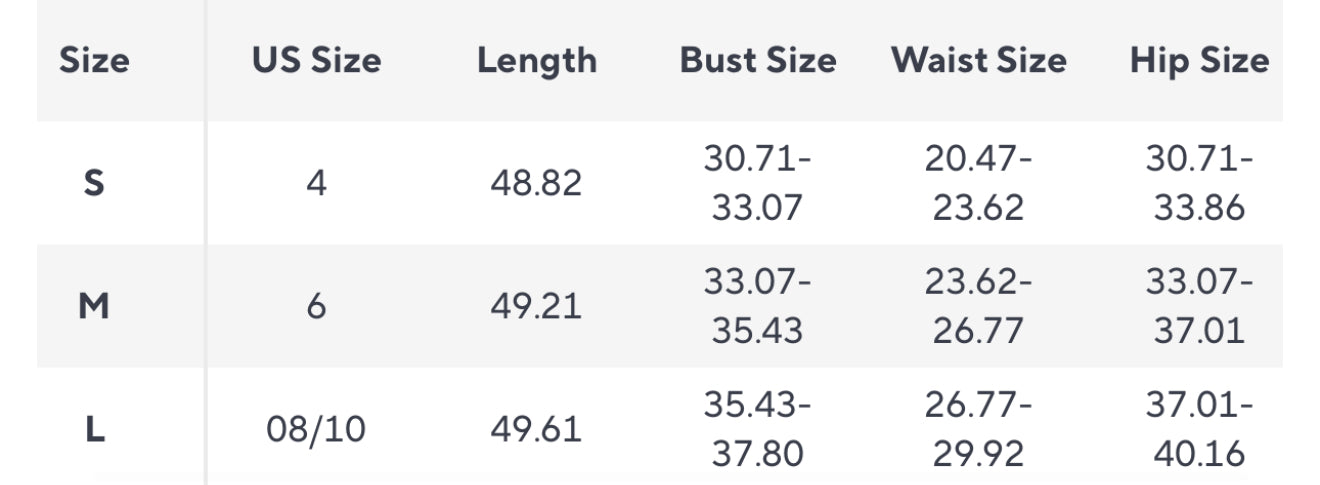
Task: Select the US size 6 cell
Action: click(316, 307)
